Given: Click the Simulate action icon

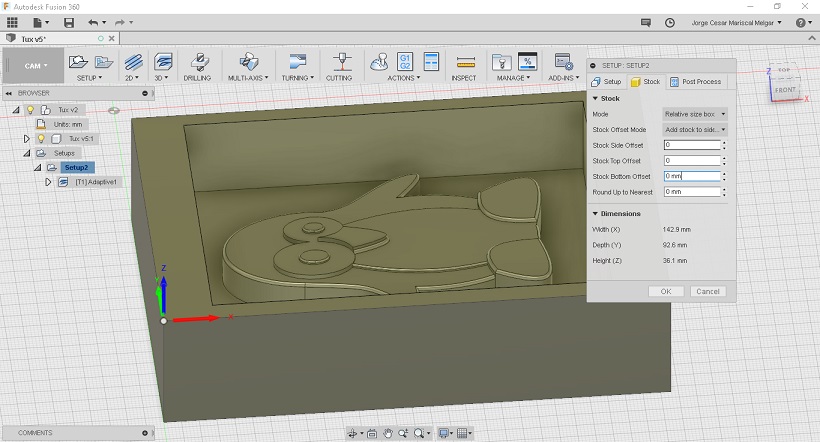Looking at the screenshot, I should [x=379, y=62].
